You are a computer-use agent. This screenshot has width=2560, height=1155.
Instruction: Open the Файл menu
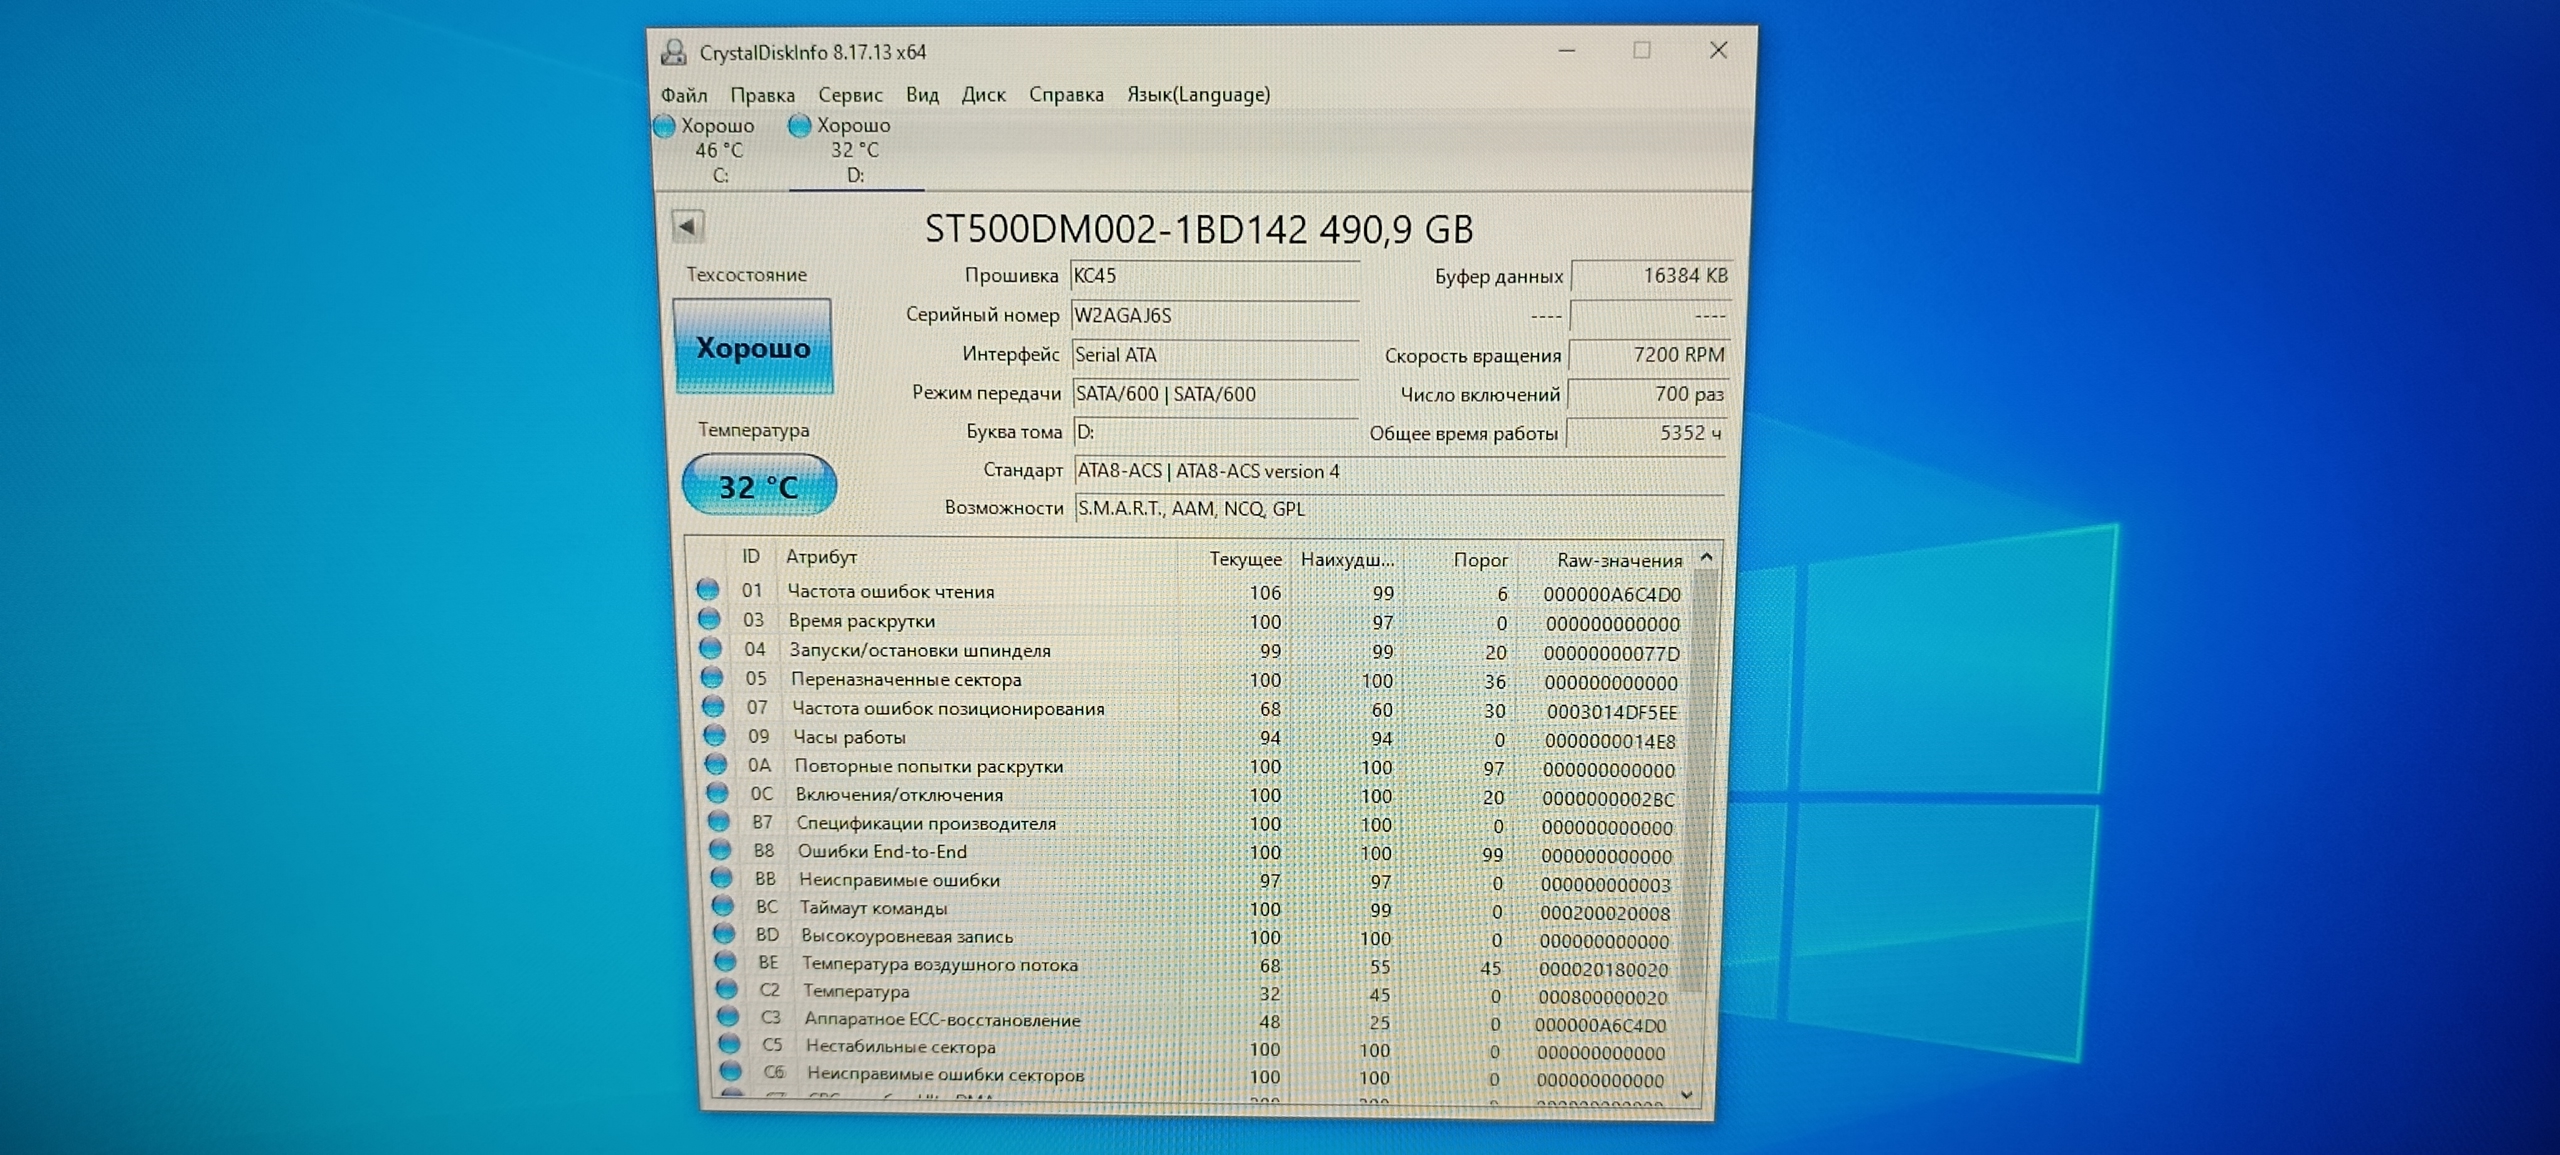(684, 95)
